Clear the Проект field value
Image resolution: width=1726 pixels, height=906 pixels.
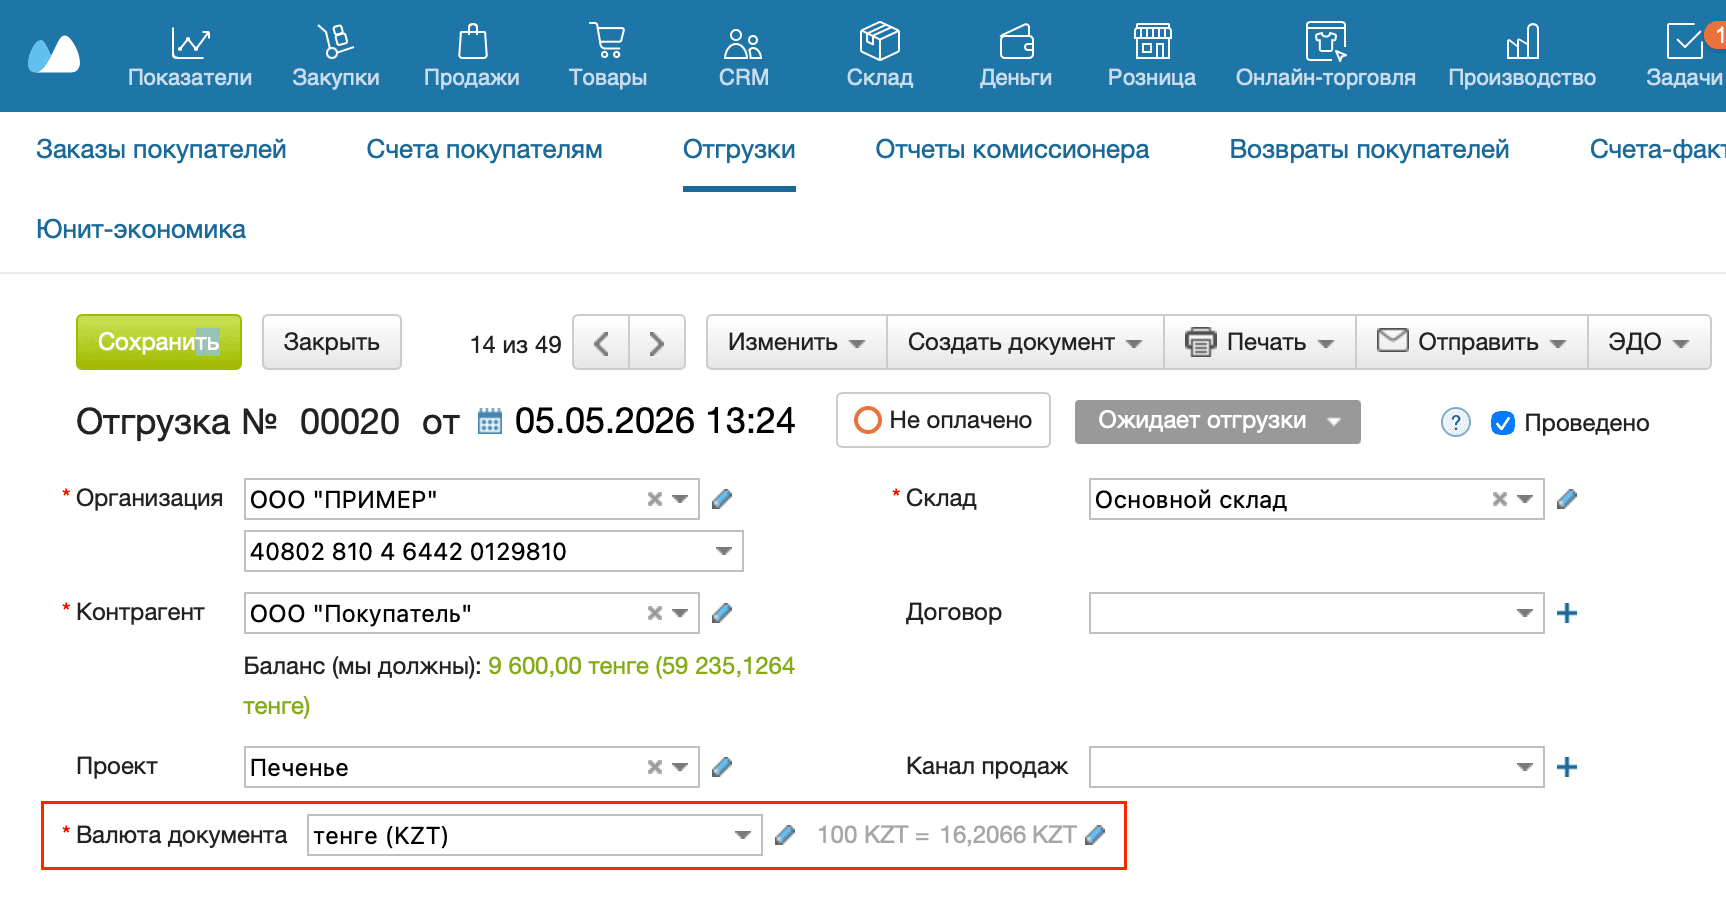click(655, 767)
